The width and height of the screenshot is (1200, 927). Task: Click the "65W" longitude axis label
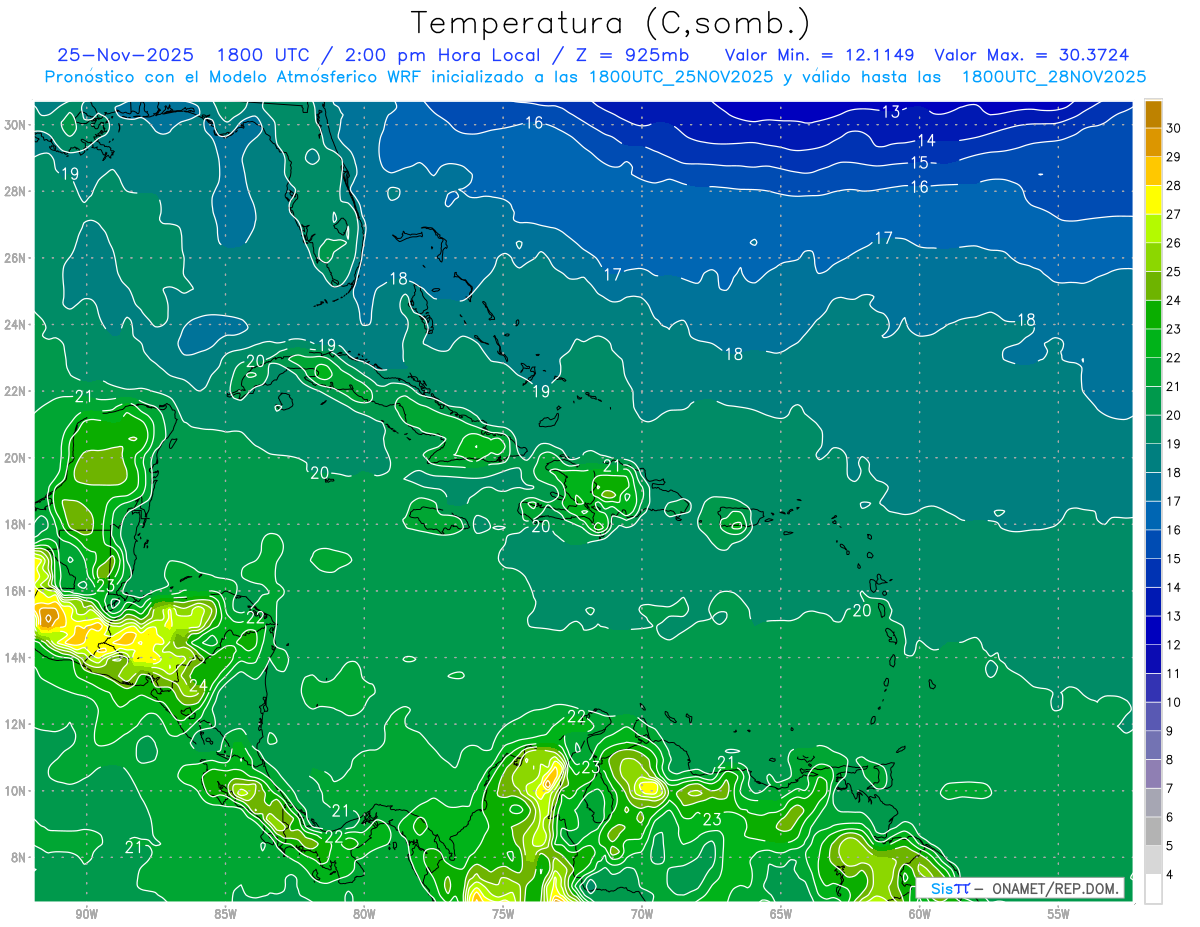click(x=781, y=914)
